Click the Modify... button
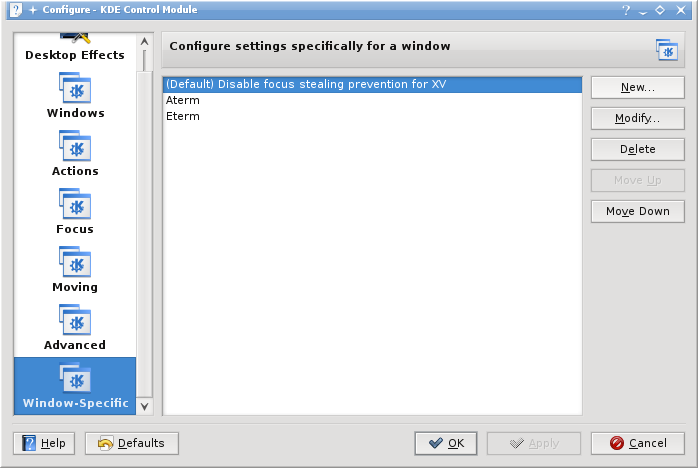Screen dimensions: 698x468 point(637,118)
